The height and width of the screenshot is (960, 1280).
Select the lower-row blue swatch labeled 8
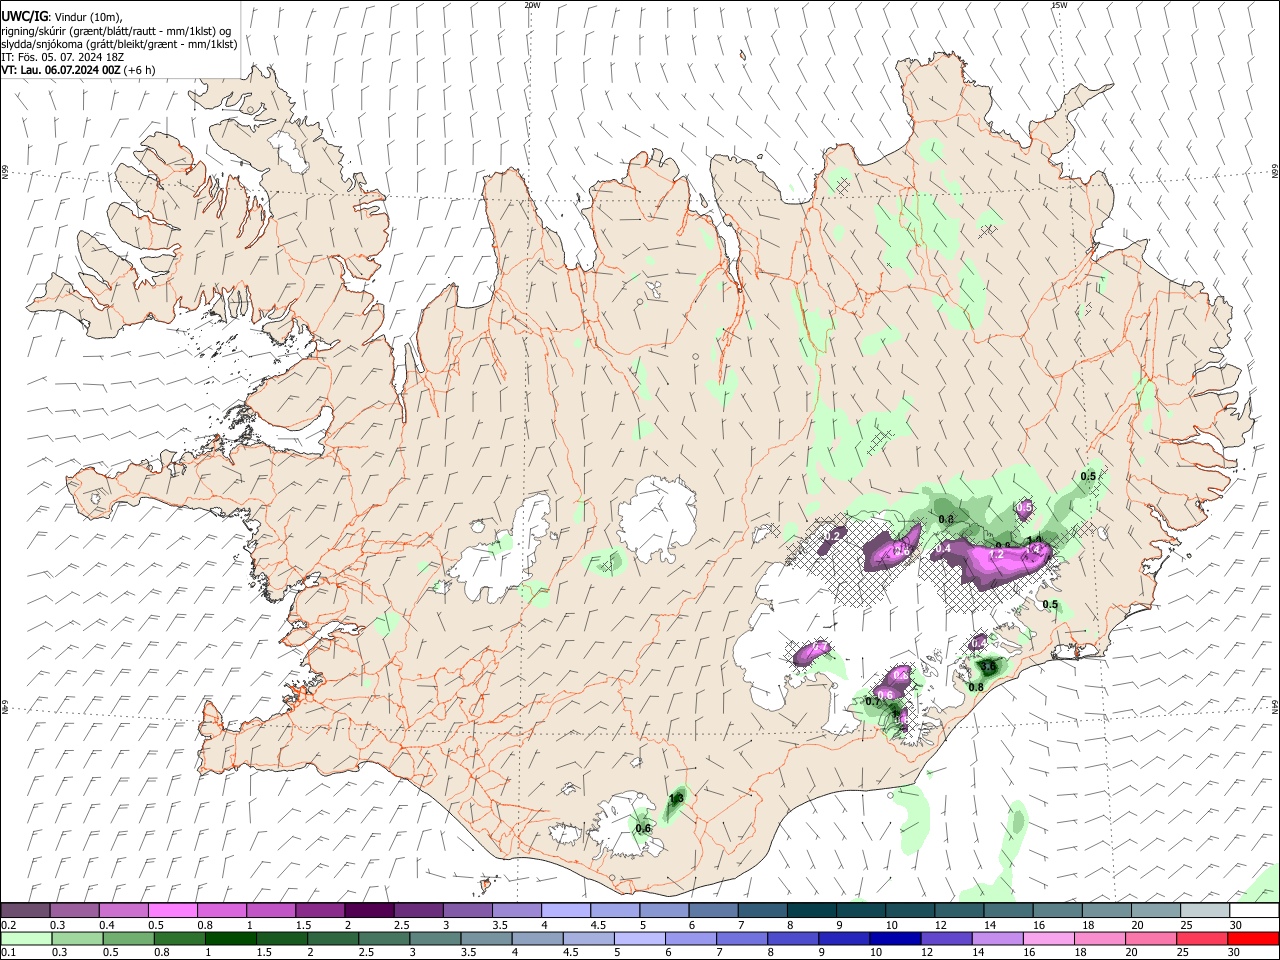tap(792, 938)
